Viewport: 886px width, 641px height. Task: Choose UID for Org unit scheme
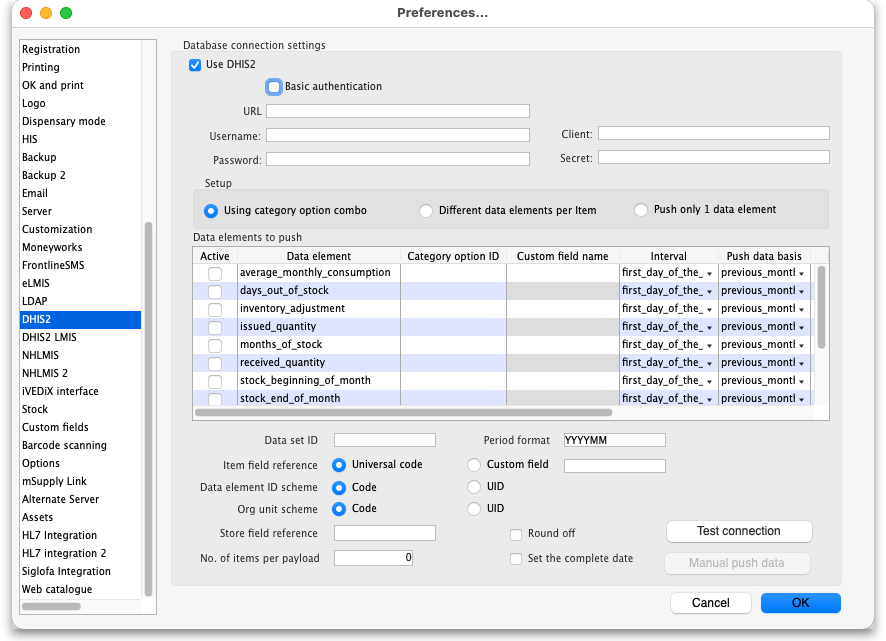point(474,509)
